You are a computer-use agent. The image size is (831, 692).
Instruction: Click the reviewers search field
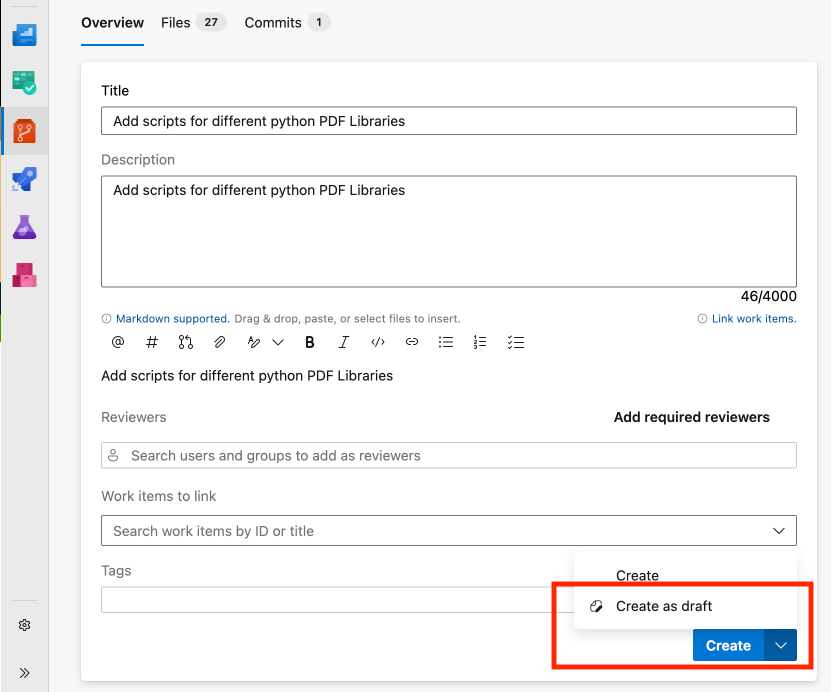pos(449,455)
